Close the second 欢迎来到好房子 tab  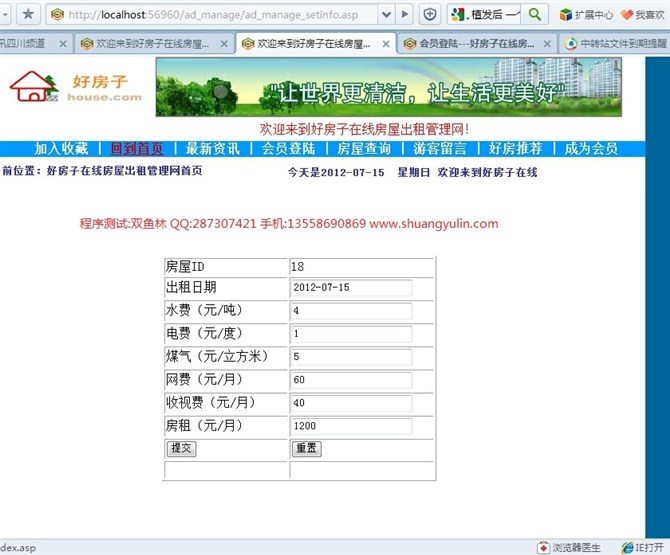[224, 44]
